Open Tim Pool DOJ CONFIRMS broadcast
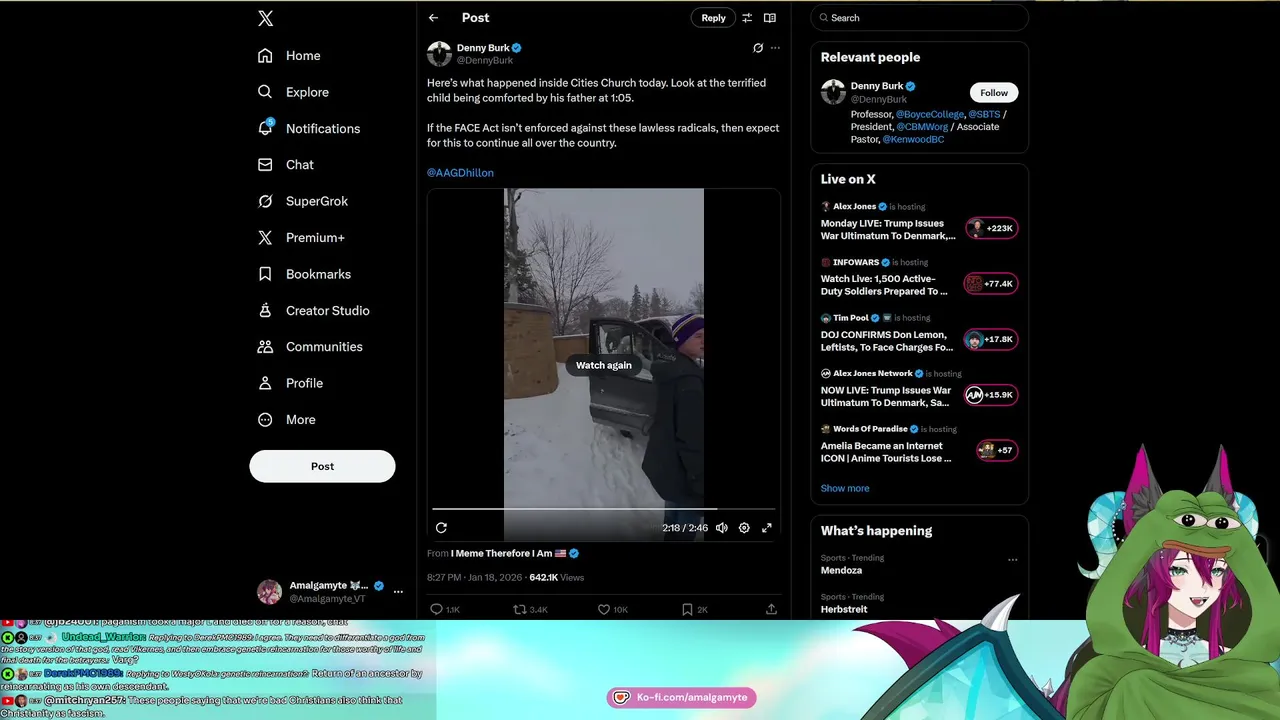 tap(887, 341)
